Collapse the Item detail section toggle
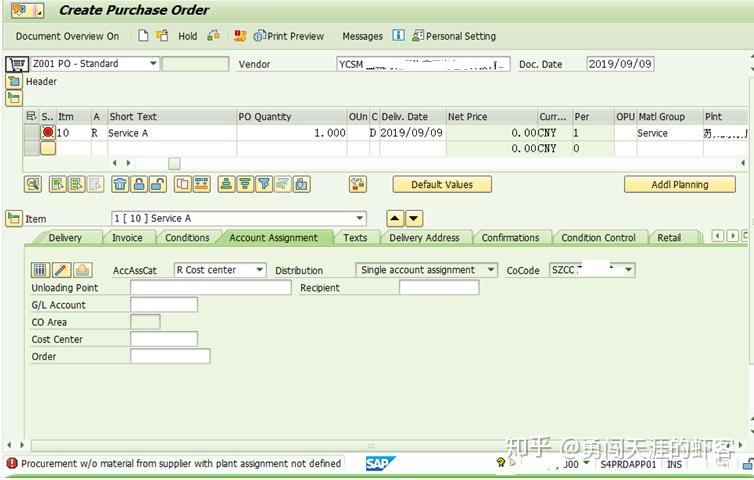The height and width of the screenshot is (480, 754). click(x=14, y=218)
